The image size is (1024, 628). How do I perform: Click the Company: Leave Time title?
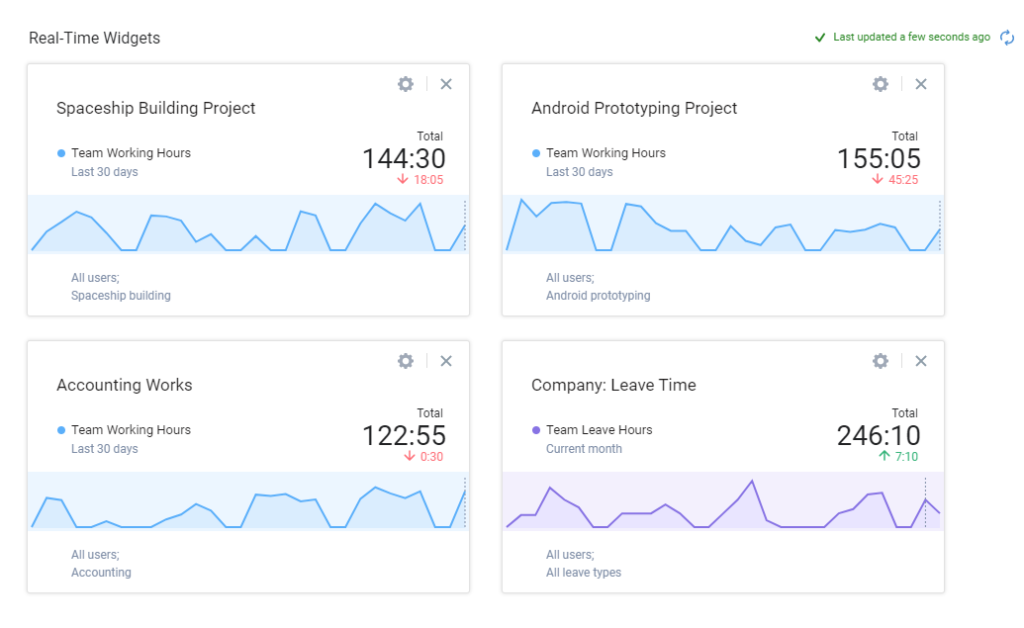613,385
